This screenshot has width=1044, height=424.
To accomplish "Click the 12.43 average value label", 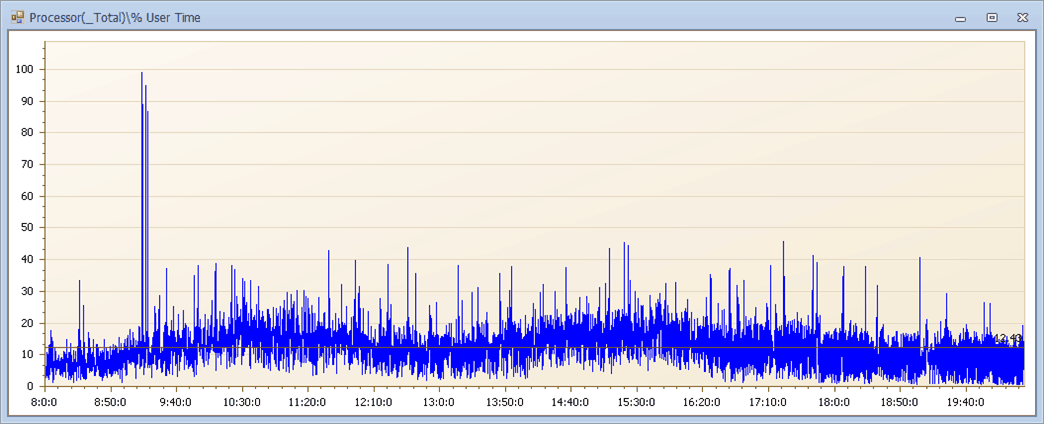I will coord(1007,339).
